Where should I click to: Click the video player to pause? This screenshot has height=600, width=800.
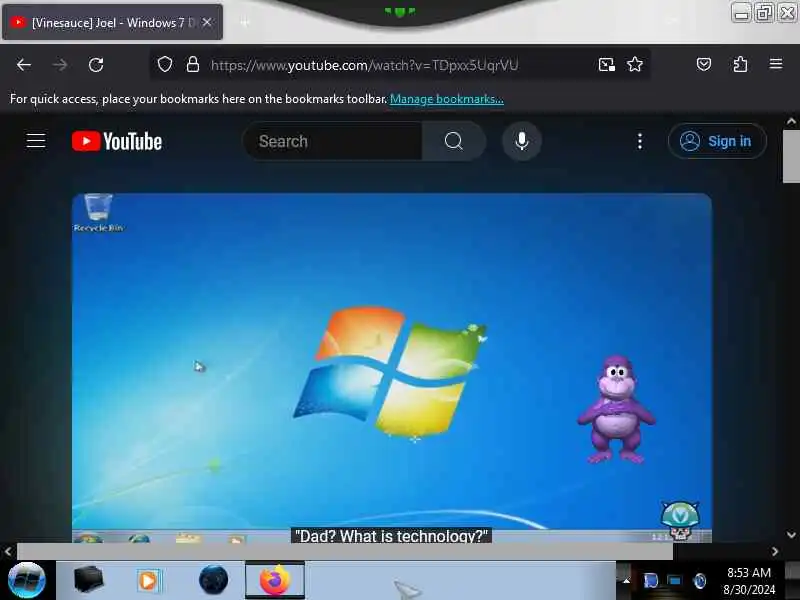[392, 366]
